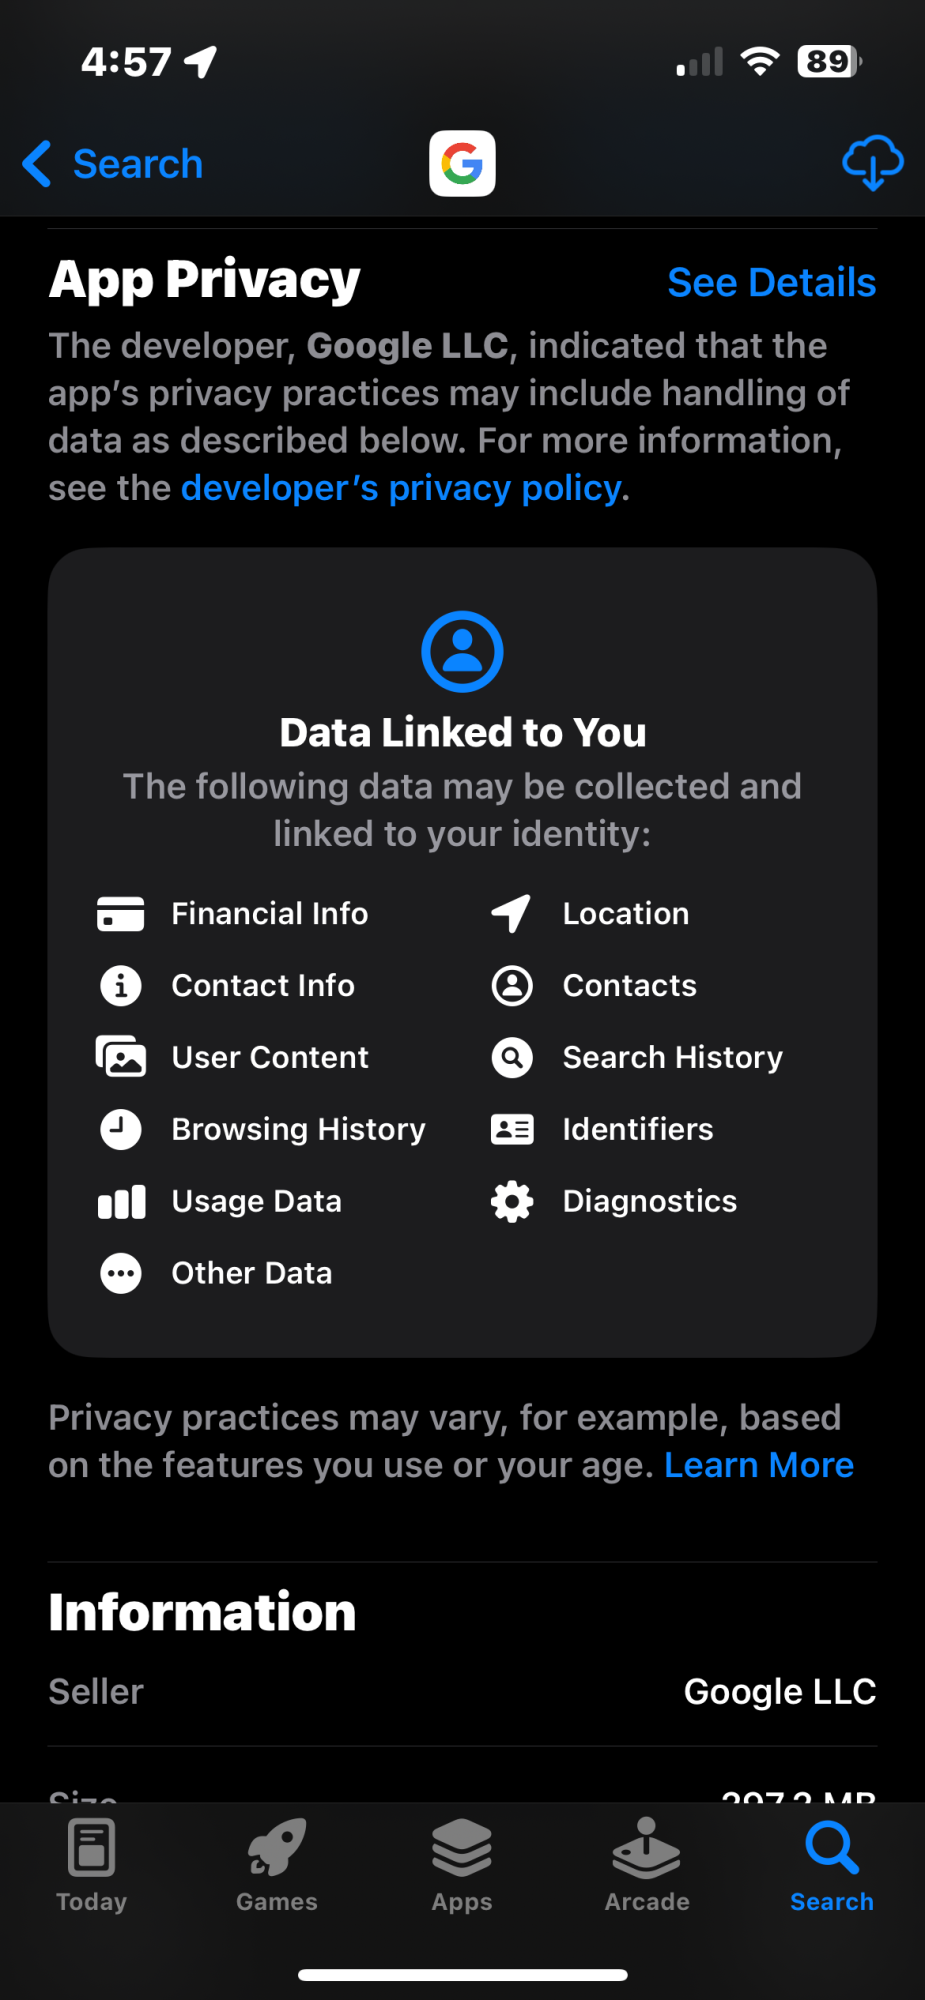
Task: Switch to the Games tab
Action: (277, 1865)
